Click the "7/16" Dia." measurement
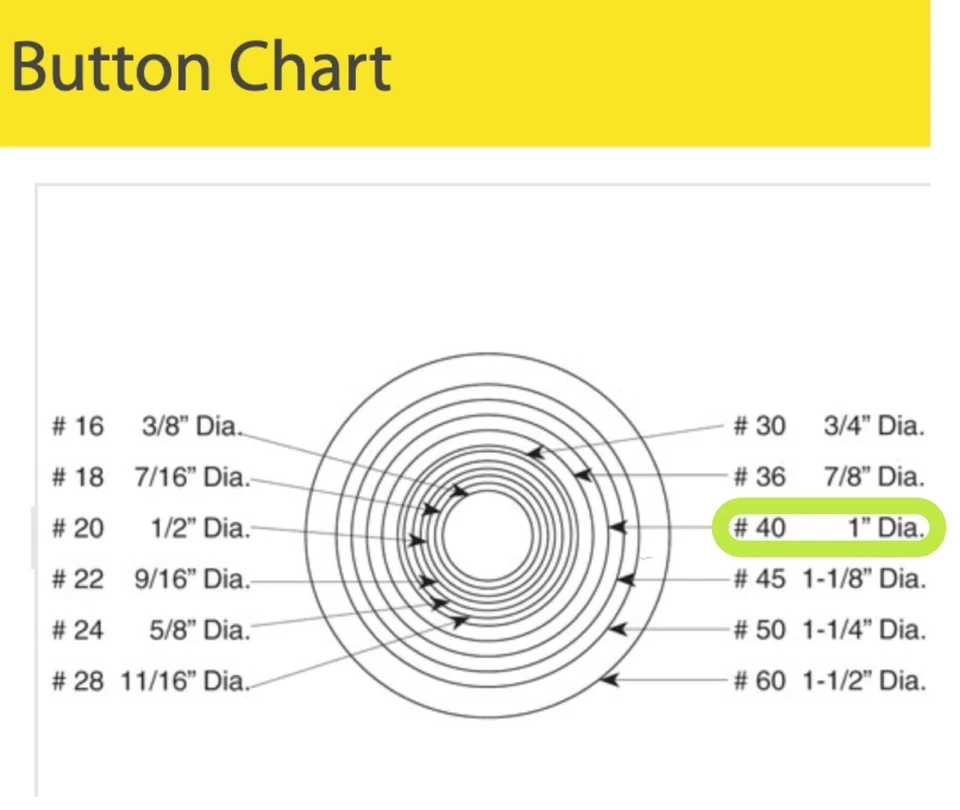Viewport: 960px width, 810px height. click(192, 477)
